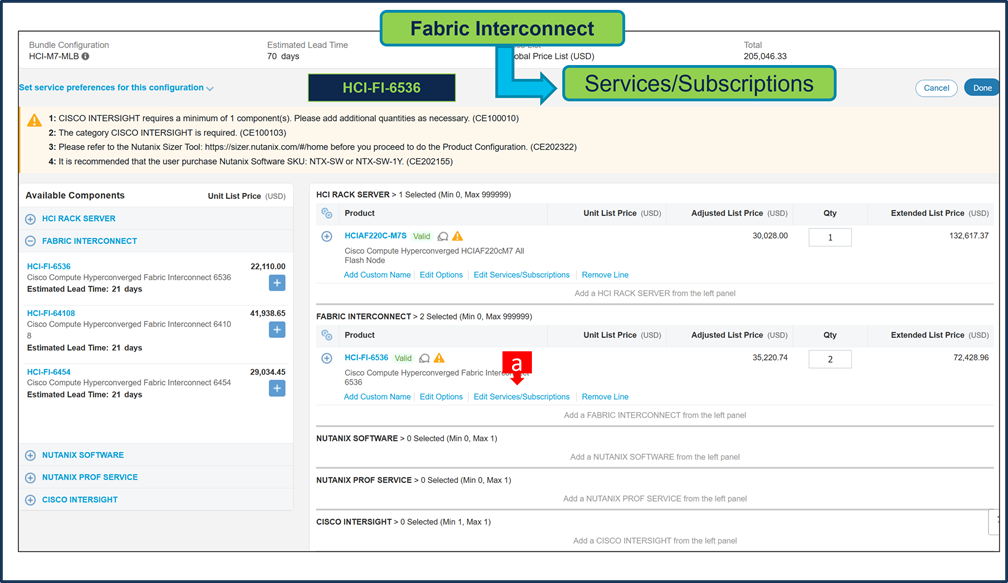Screen dimensions: 1008x583
Task: Click the link icon in FABRIC INTERCONNECT table header
Action: tap(327, 336)
